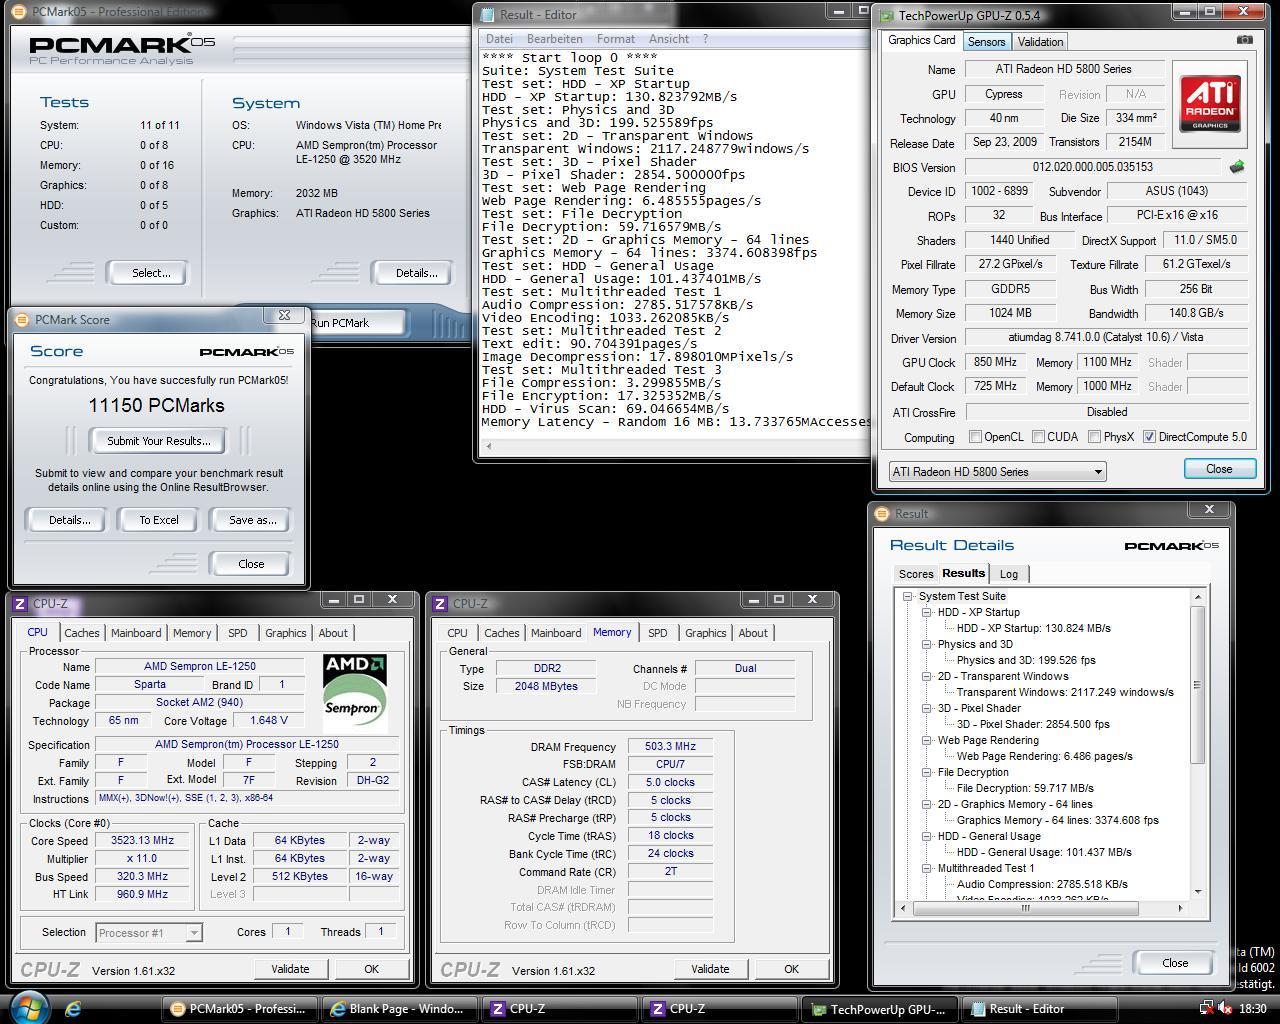Open the Ansicht menu in Editor
Viewport: 1280px width, 1024px height.
[669, 39]
